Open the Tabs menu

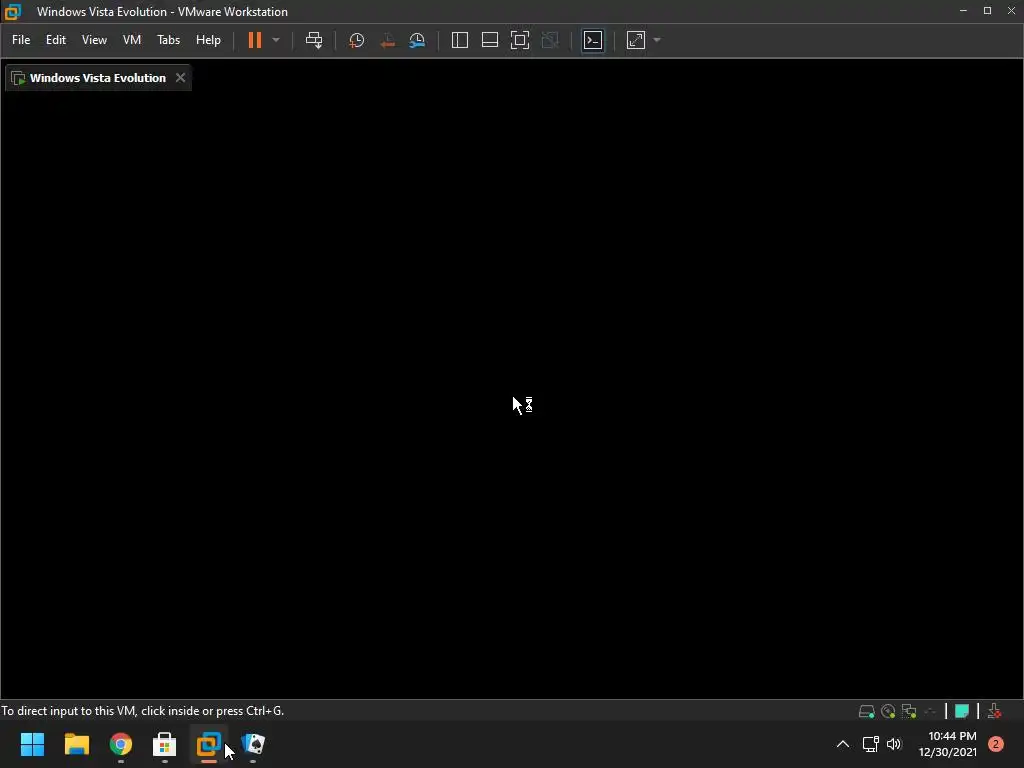(168, 40)
